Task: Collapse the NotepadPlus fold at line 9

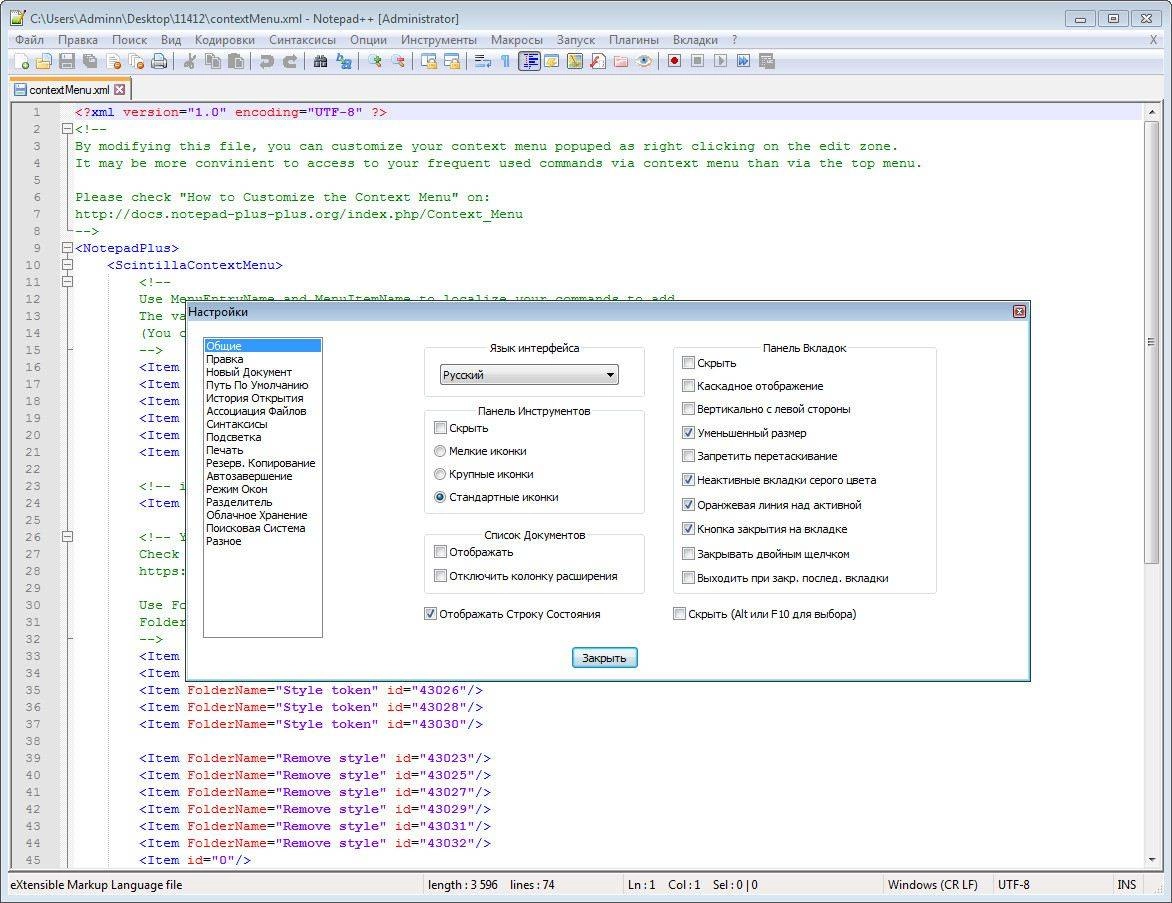Action: (67, 248)
